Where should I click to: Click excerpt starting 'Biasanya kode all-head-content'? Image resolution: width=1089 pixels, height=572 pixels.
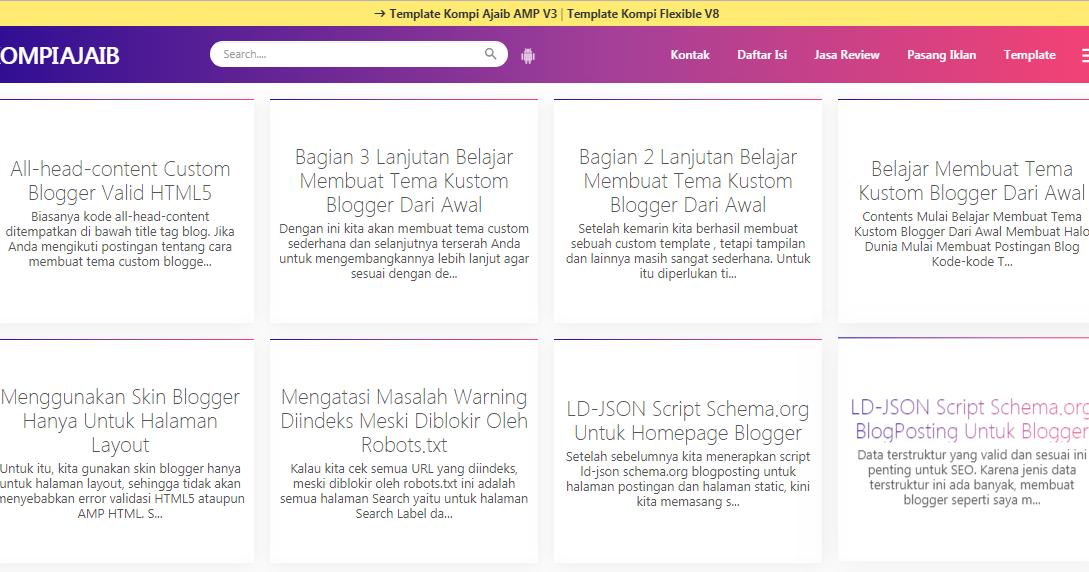[120, 239]
